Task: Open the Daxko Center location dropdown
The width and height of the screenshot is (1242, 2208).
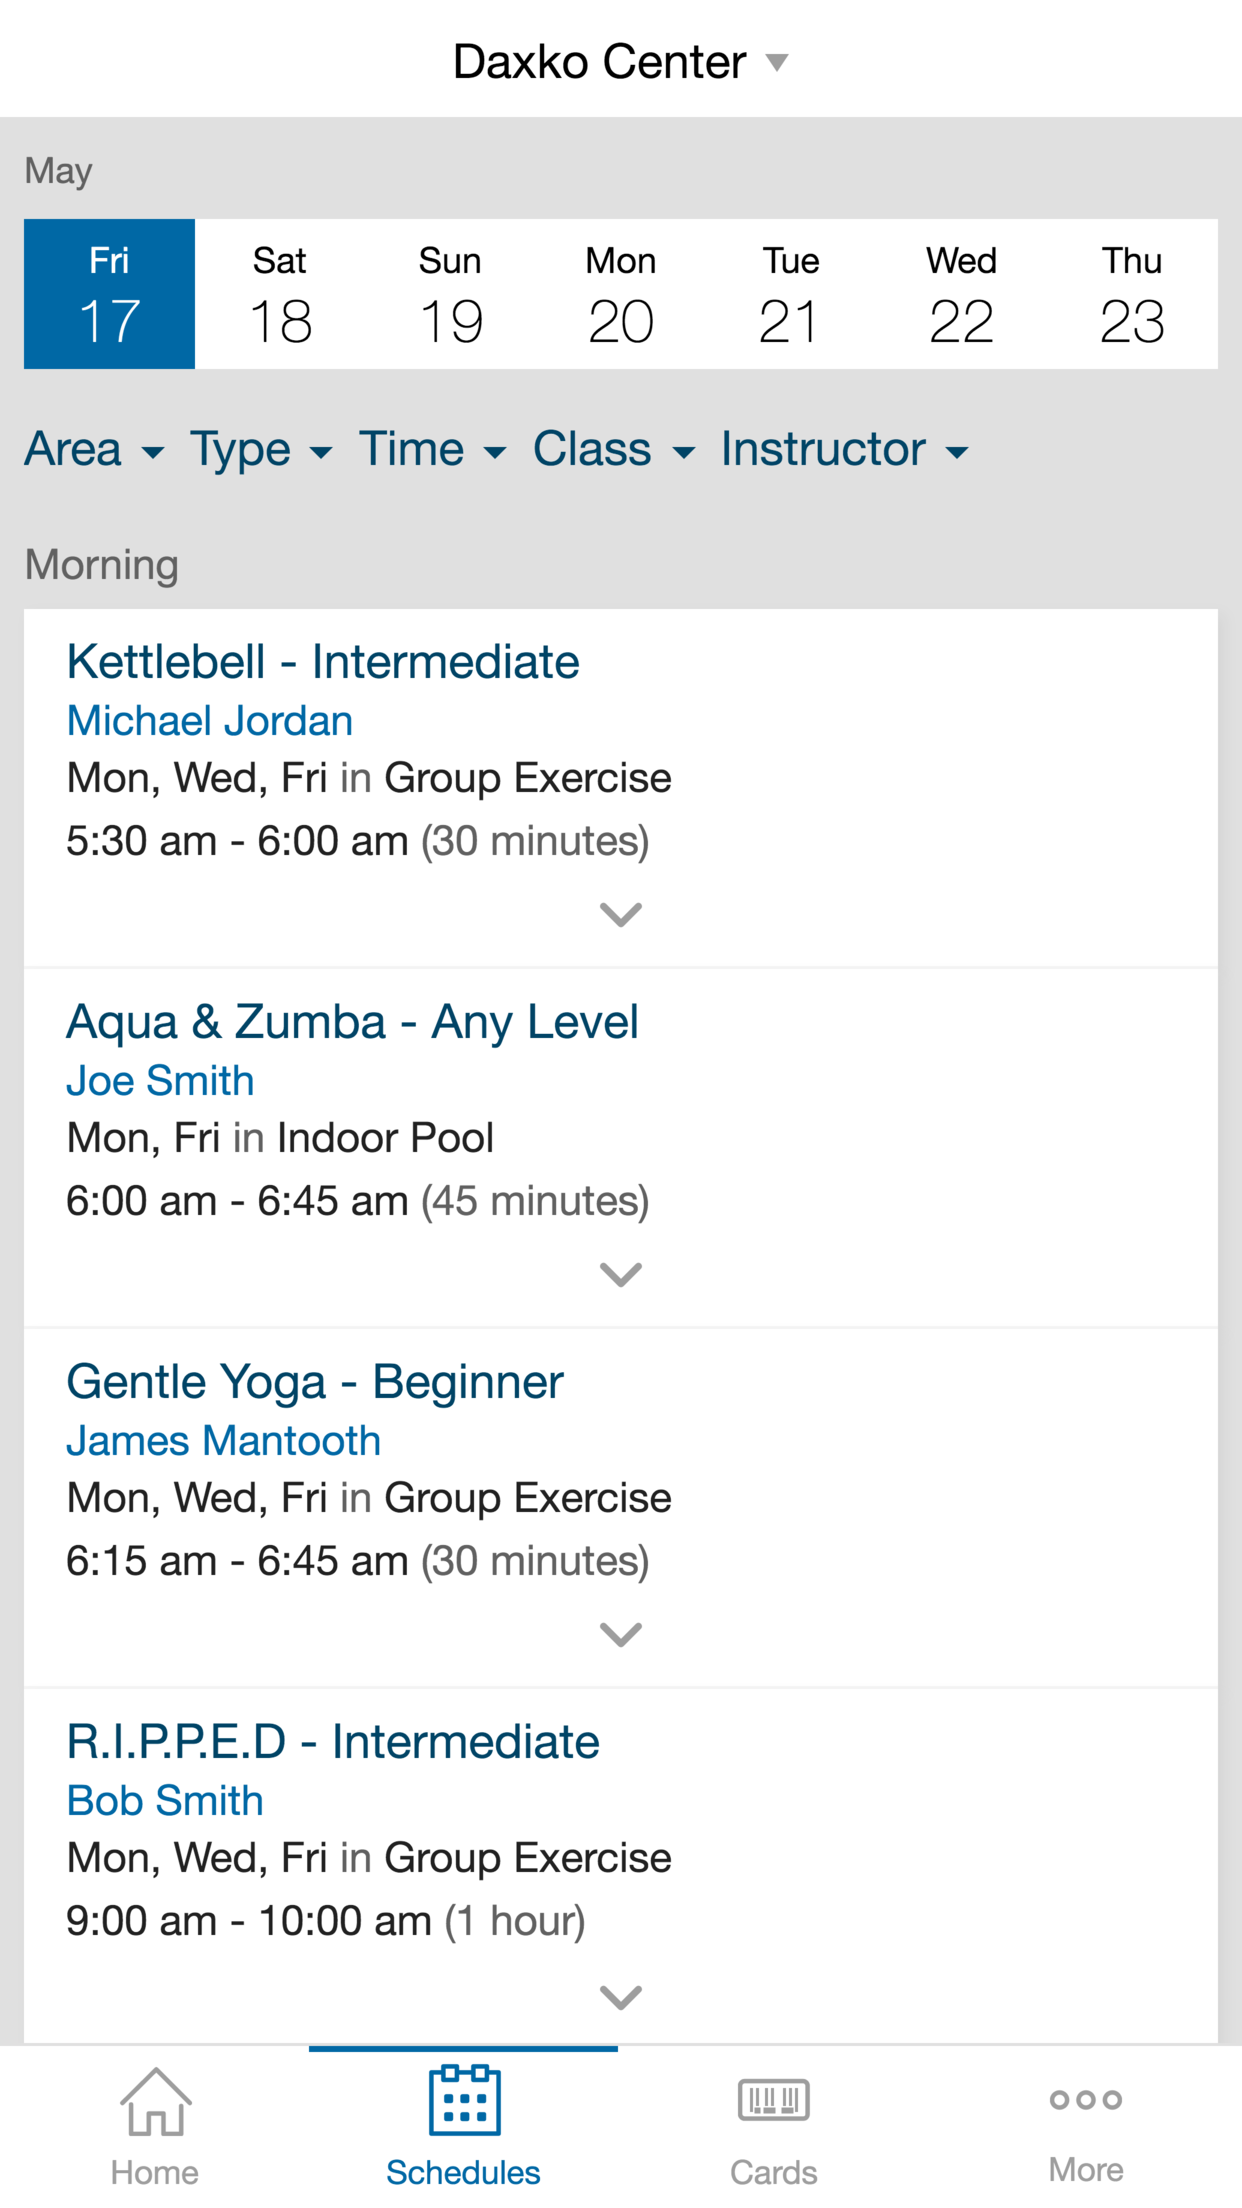Action: coord(621,62)
